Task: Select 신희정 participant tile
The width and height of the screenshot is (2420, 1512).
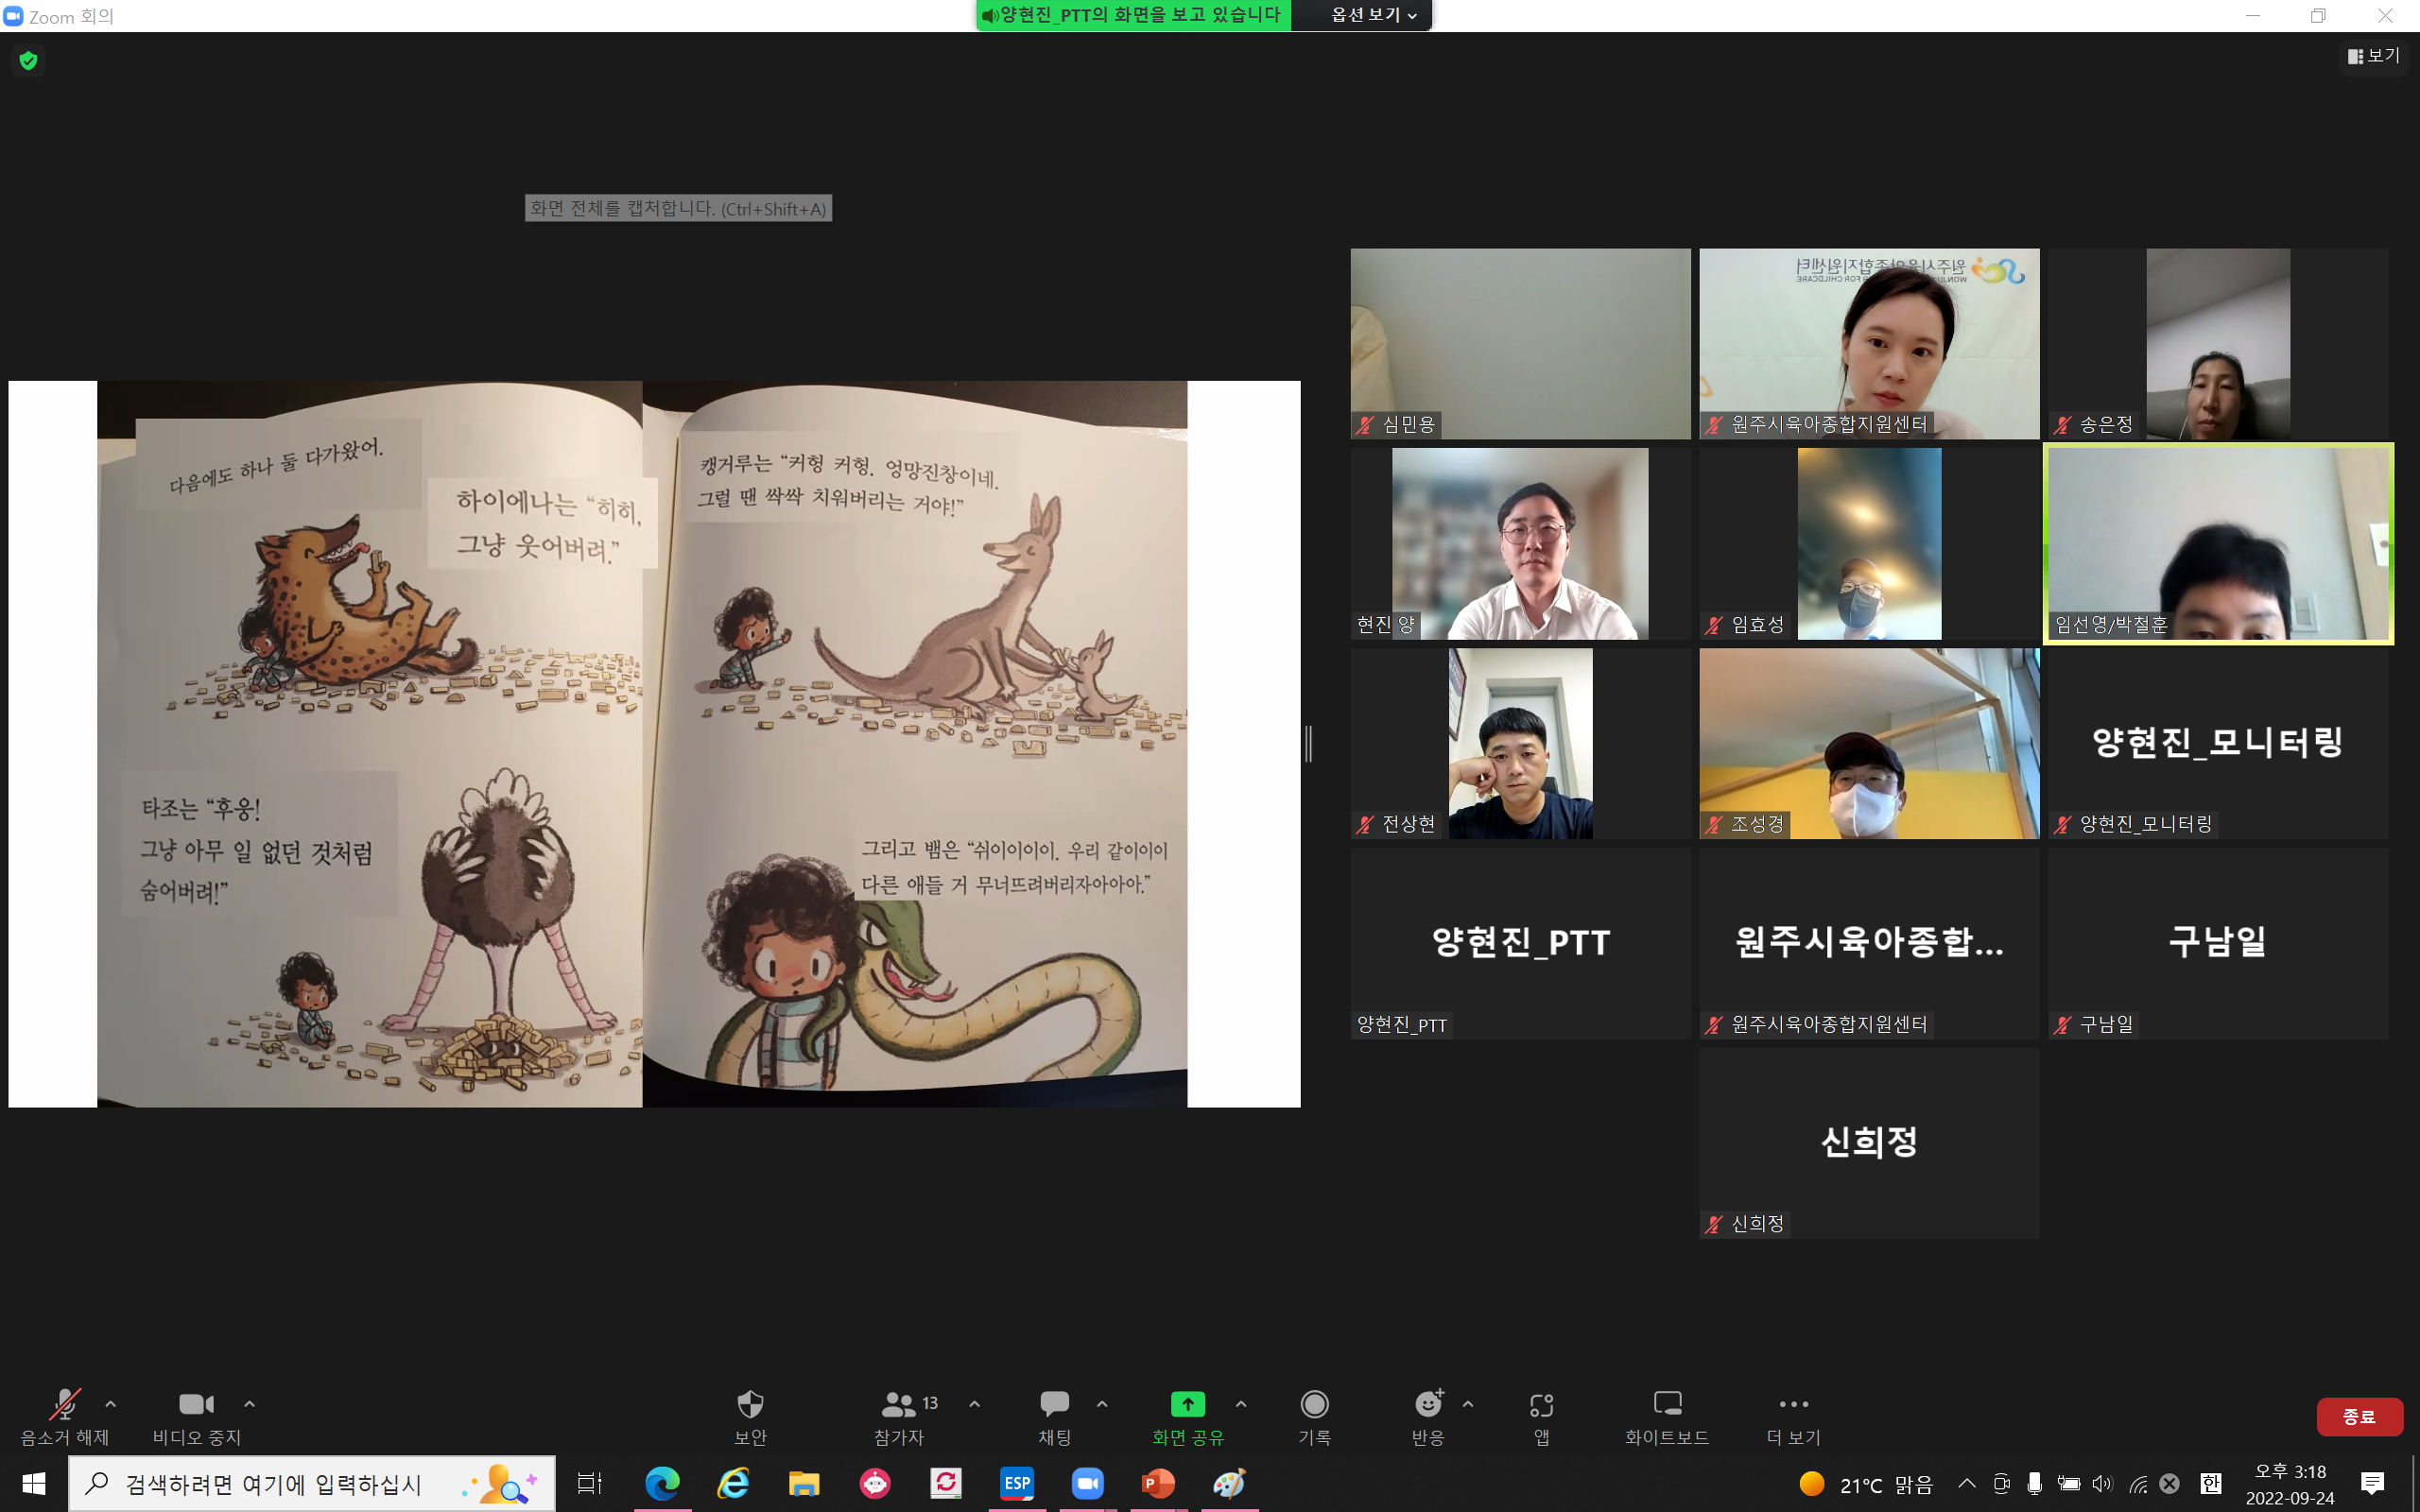Action: coord(1869,1144)
